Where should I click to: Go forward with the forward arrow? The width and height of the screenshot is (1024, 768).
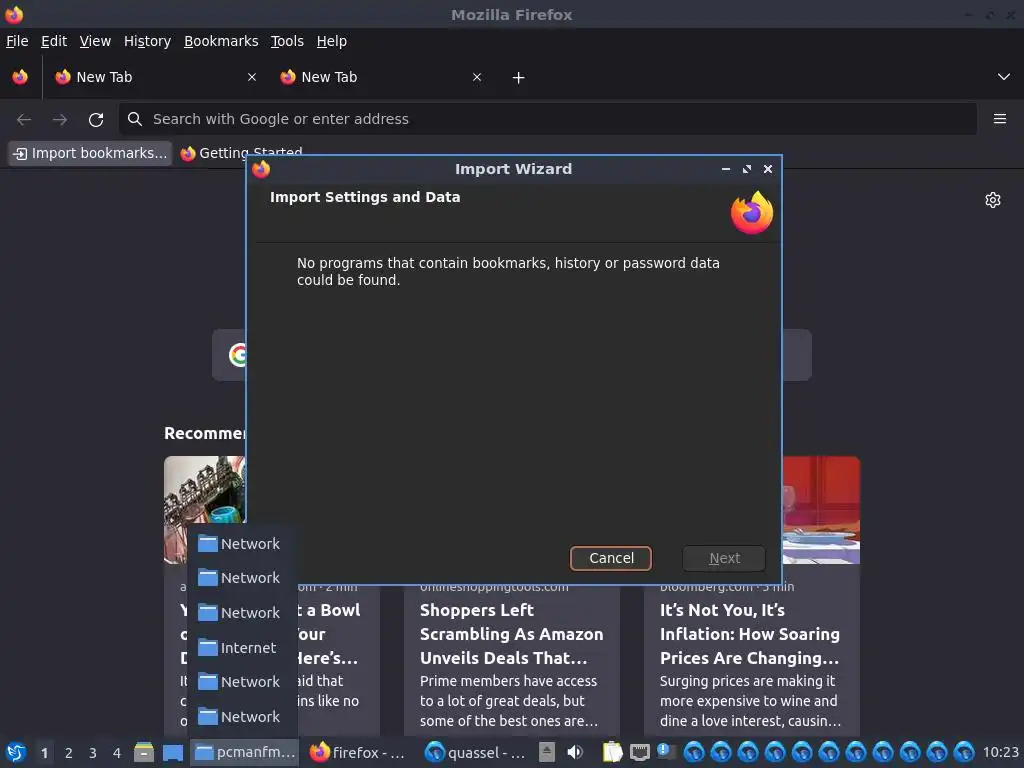(x=59, y=119)
